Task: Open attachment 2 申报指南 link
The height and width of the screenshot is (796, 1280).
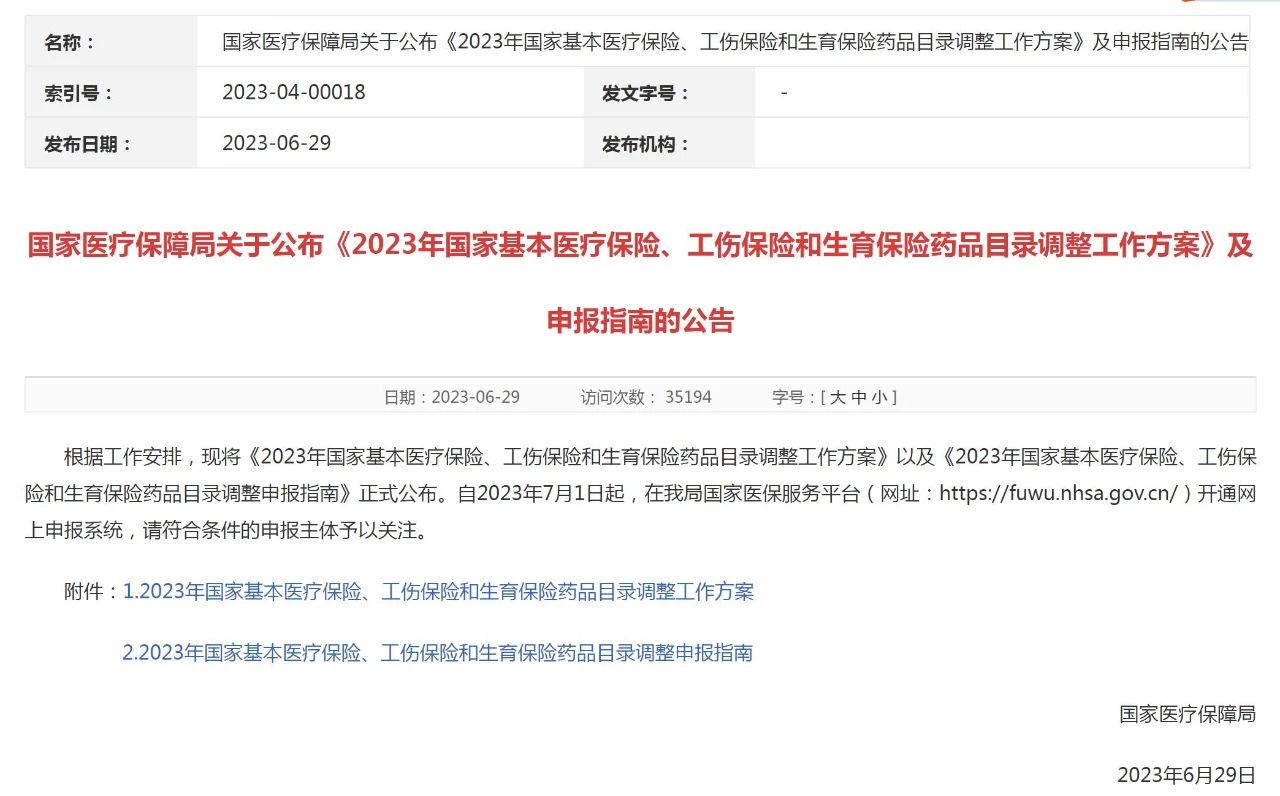Action: point(437,653)
